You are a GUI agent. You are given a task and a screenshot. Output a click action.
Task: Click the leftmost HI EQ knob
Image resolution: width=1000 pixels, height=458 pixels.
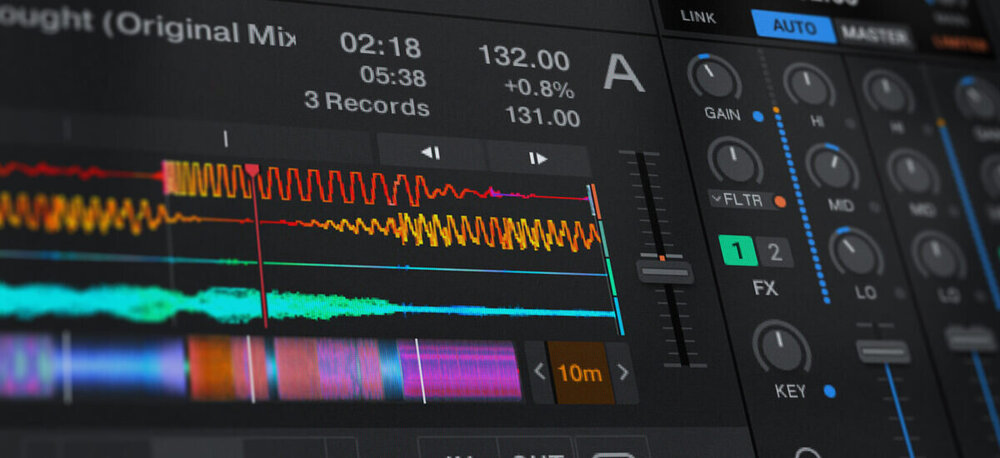(809, 85)
